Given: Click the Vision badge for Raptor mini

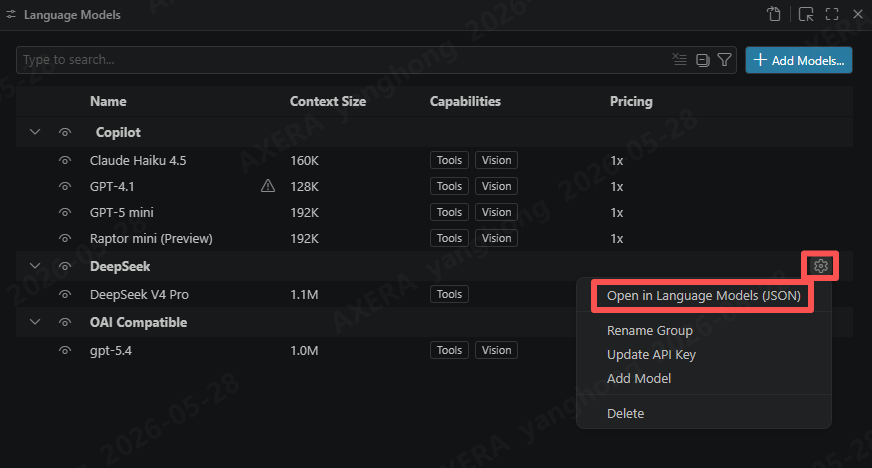Looking at the screenshot, I should click(x=496, y=238).
